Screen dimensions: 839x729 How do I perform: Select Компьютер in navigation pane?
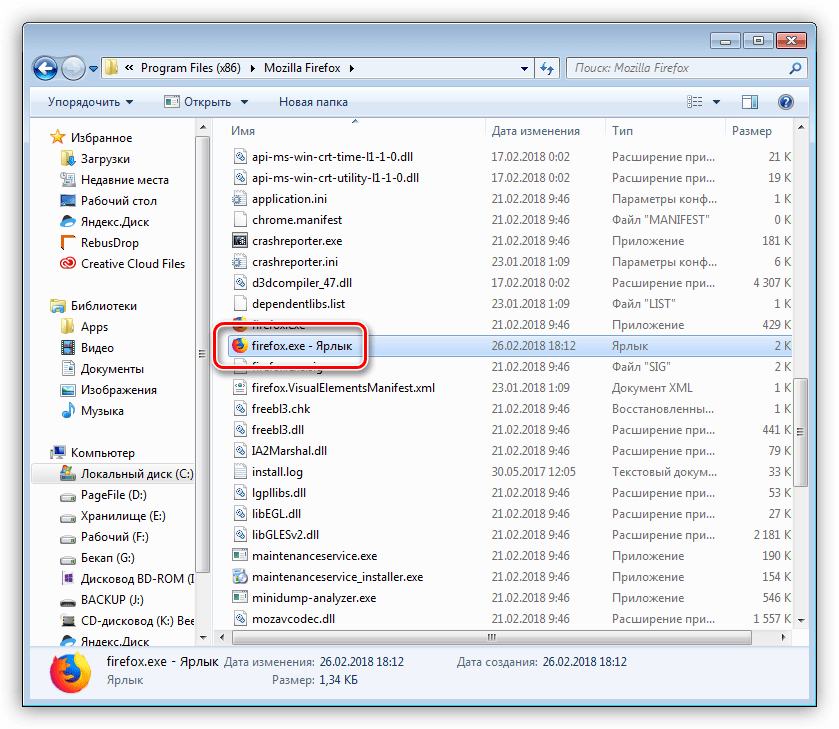pyautogui.click(x=102, y=453)
